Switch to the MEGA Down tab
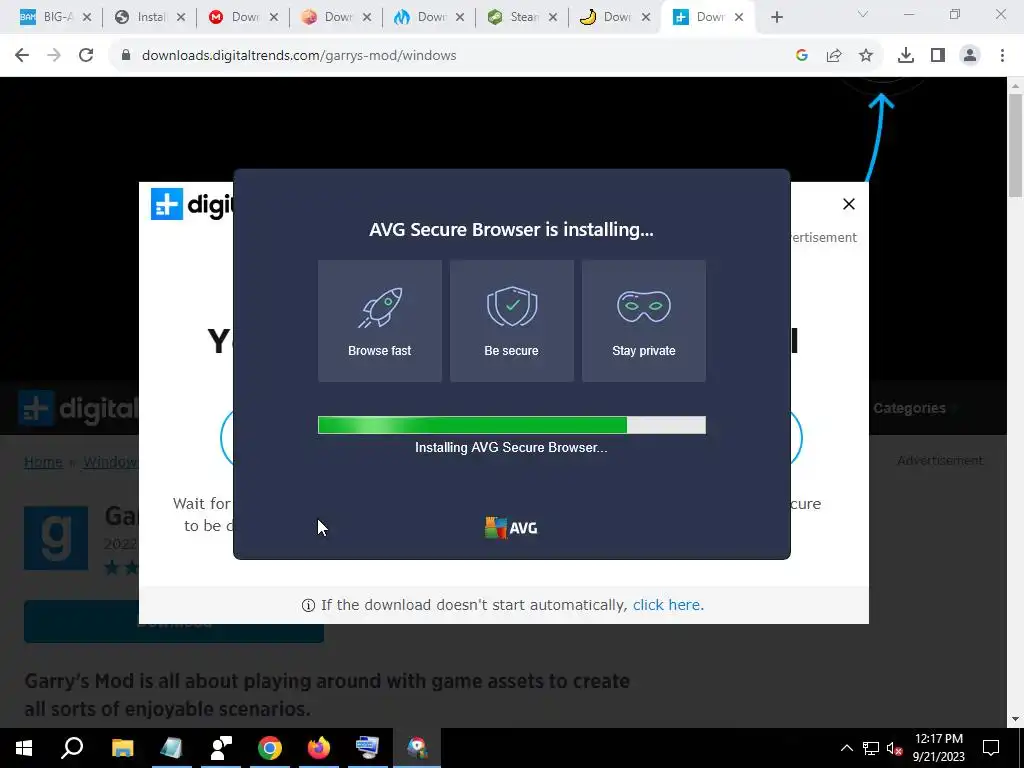 [242, 17]
